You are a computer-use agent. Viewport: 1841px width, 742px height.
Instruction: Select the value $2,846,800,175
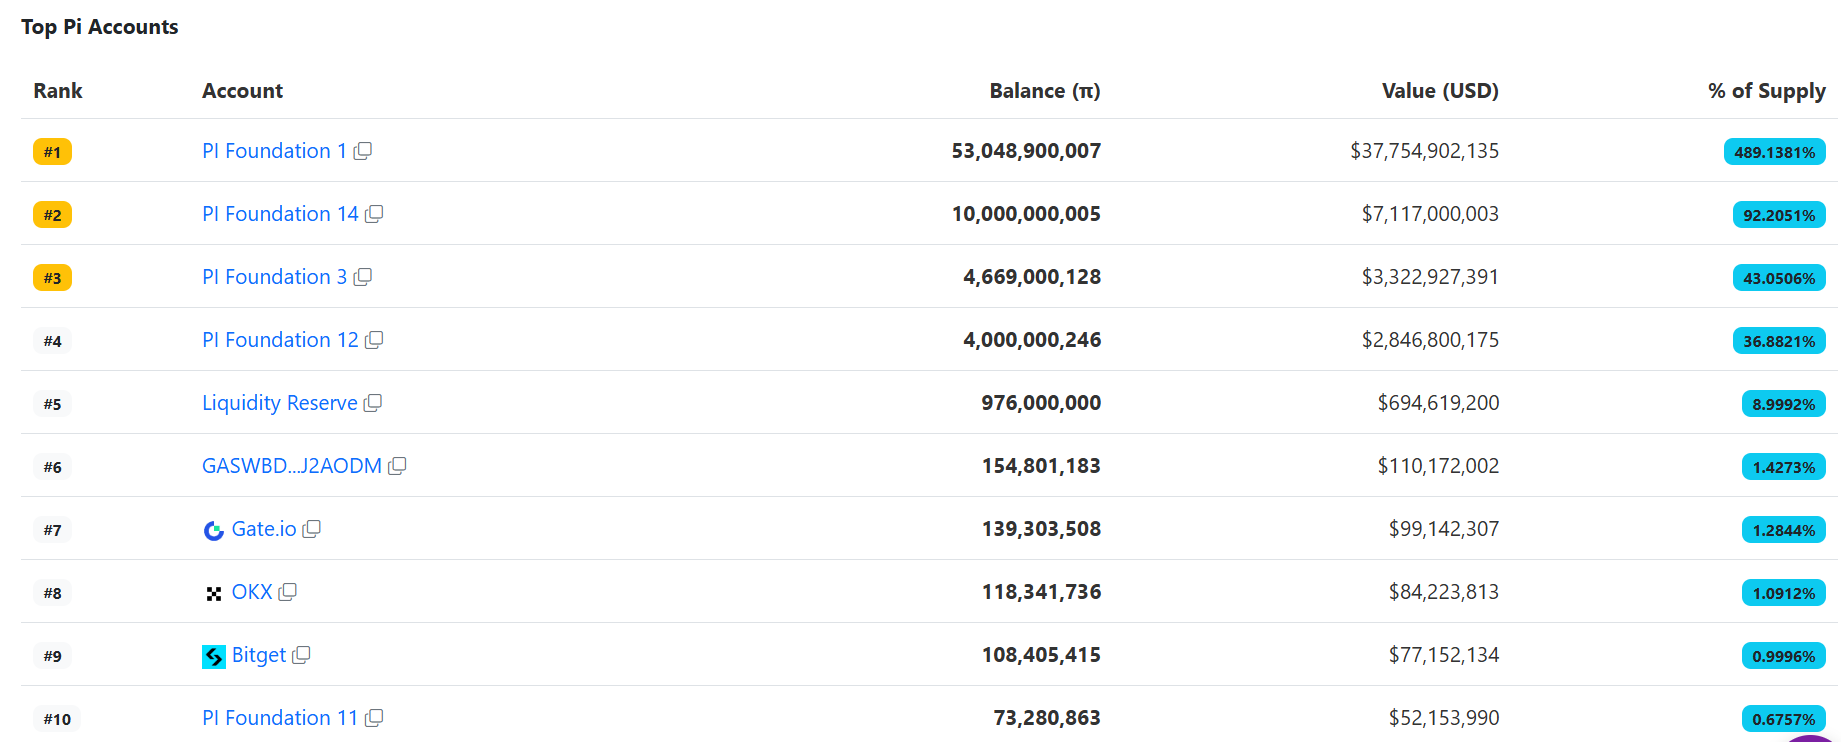1431,340
